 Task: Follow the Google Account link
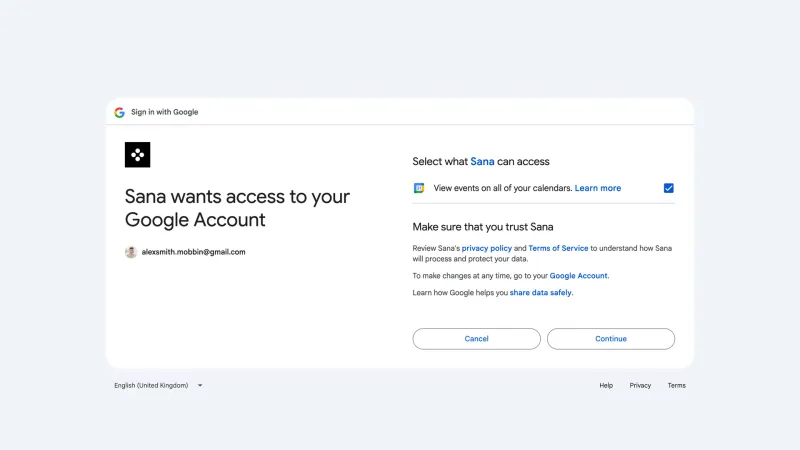coord(579,276)
